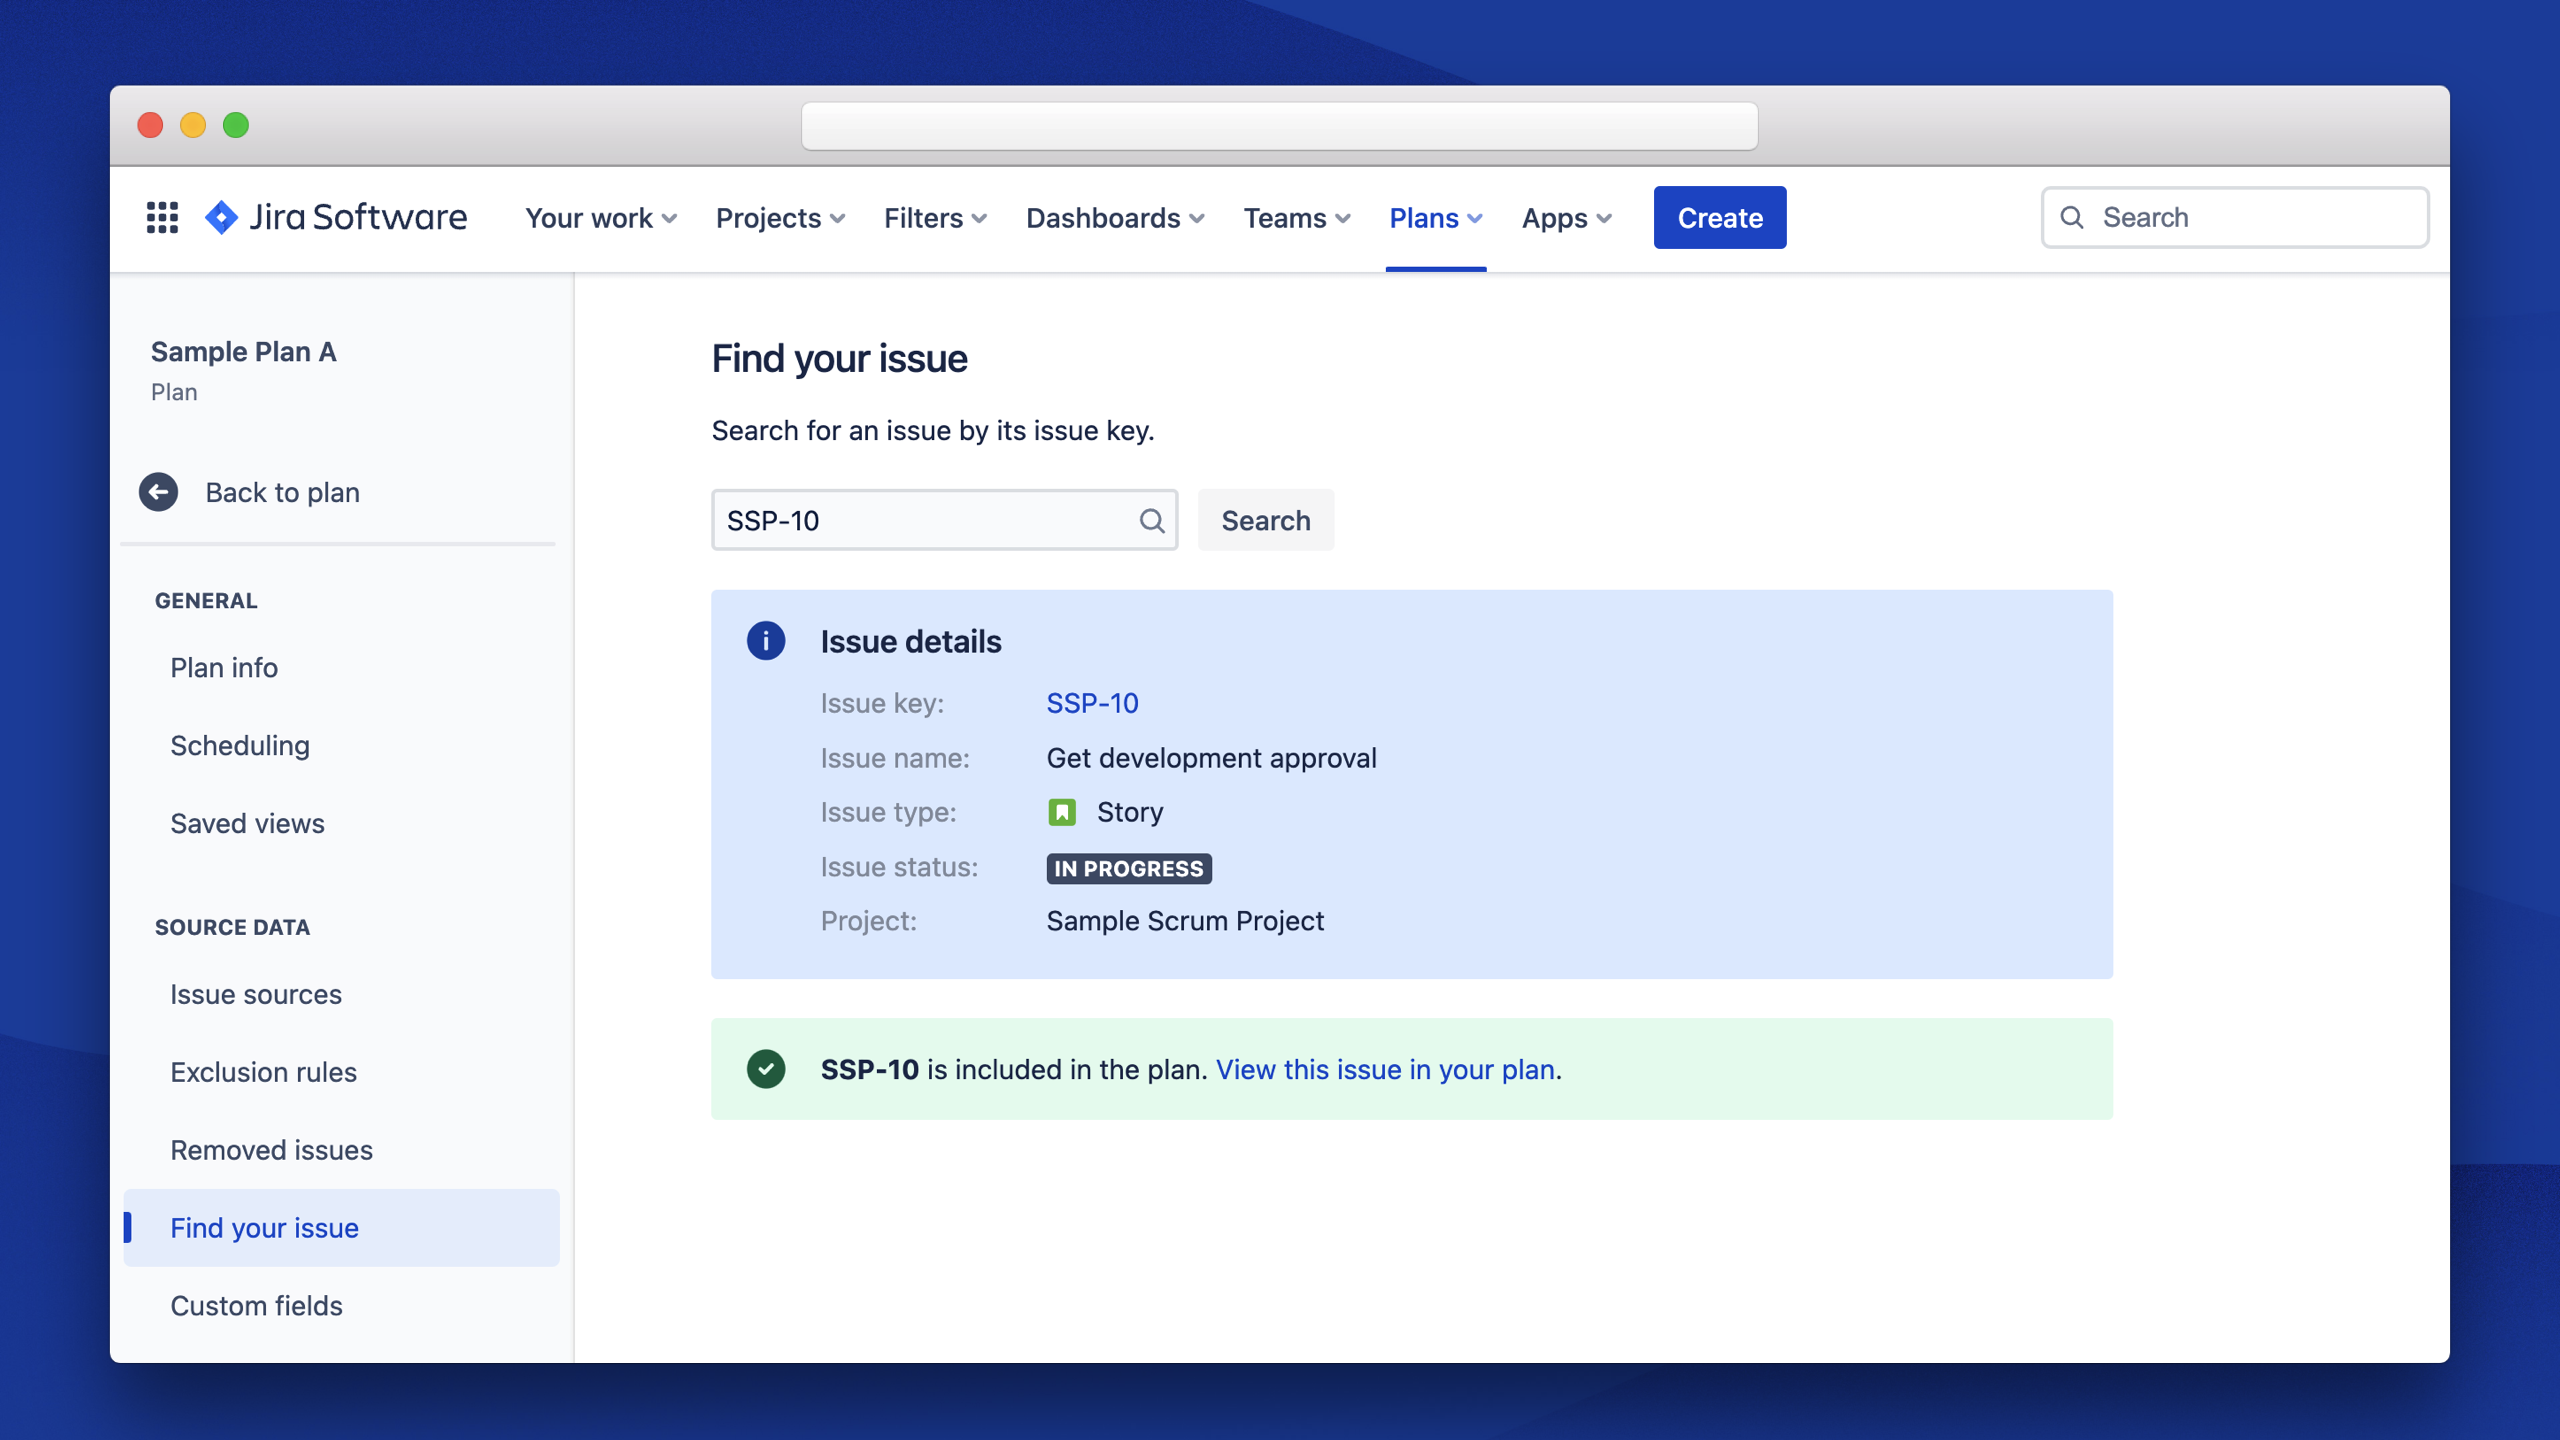The width and height of the screenshot is (2560, 1440).
Task: Open the Filters dropdown menu
Action: [935, 217]
